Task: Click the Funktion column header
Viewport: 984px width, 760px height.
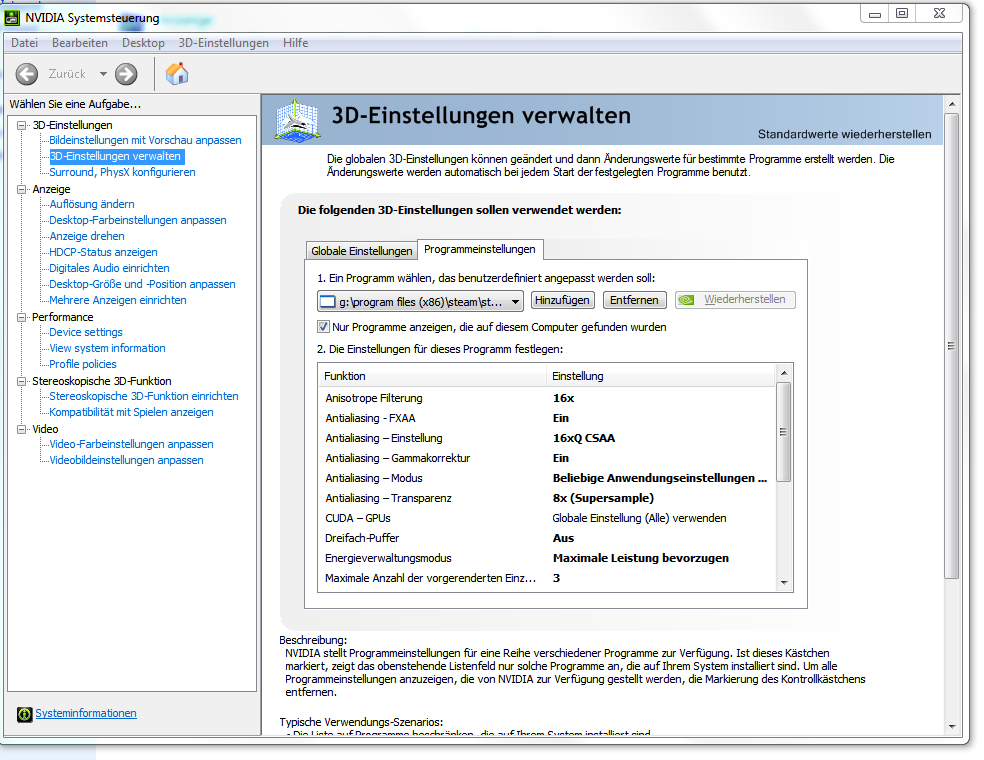Action: coord(432,376)
